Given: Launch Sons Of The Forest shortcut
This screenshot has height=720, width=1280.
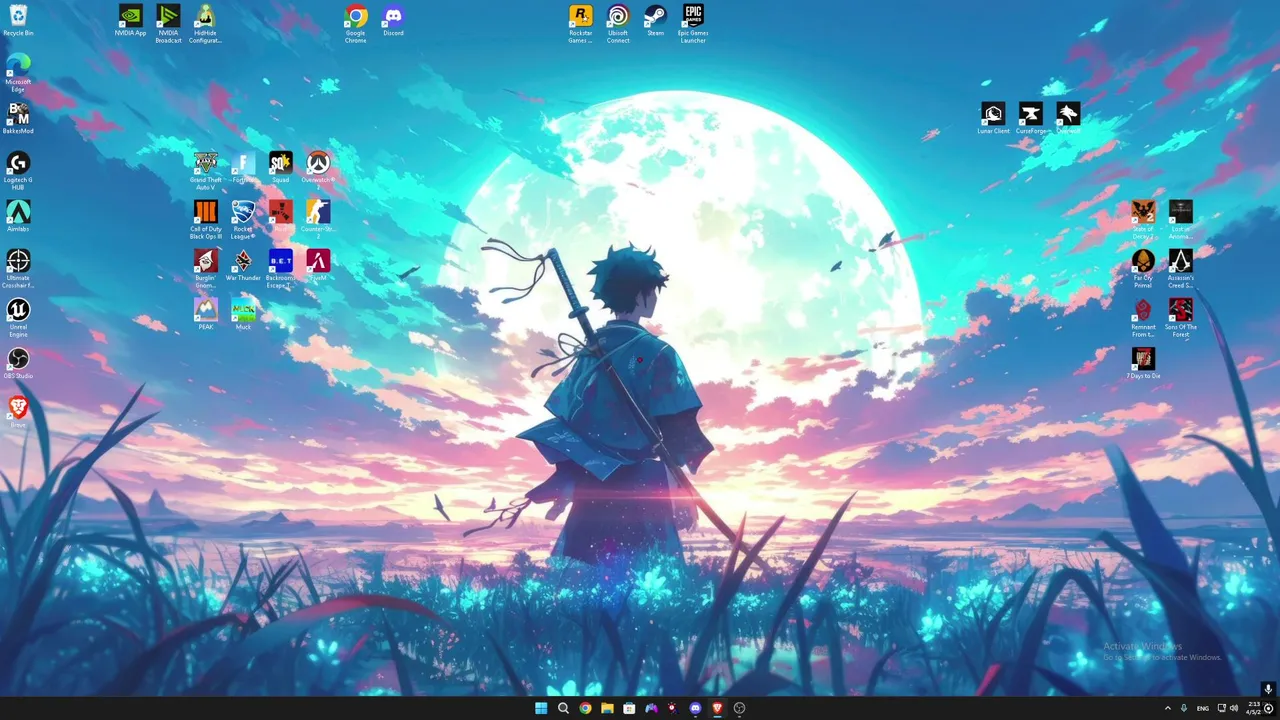Looking at the screenshot, I should click(1181, 317).
